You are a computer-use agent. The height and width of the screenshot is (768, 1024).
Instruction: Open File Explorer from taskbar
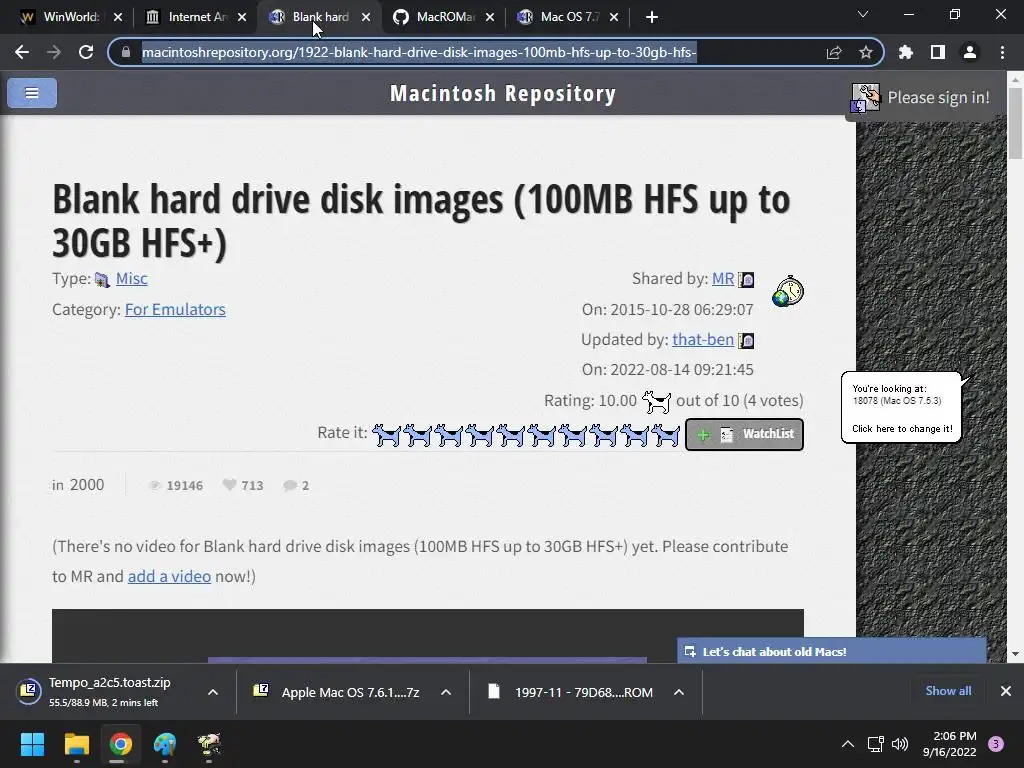(76, 744)
